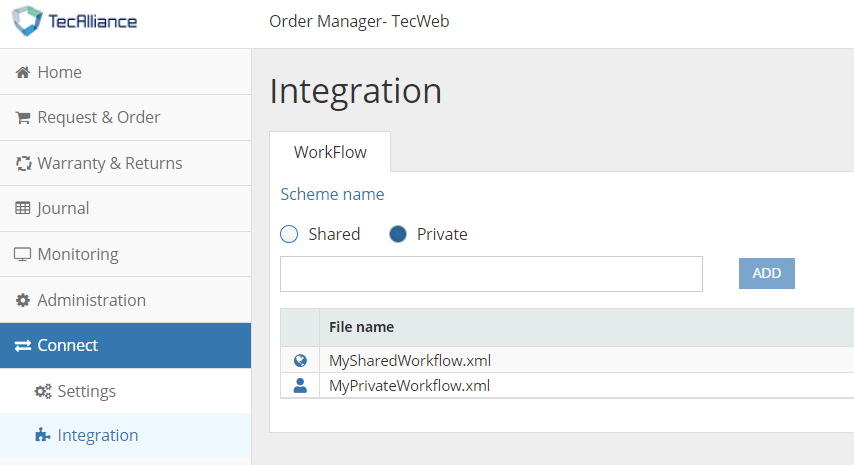Click user icon beside MyPrivateWorkflow.xml
The image size is (854, 465).
tap(300, 386)
